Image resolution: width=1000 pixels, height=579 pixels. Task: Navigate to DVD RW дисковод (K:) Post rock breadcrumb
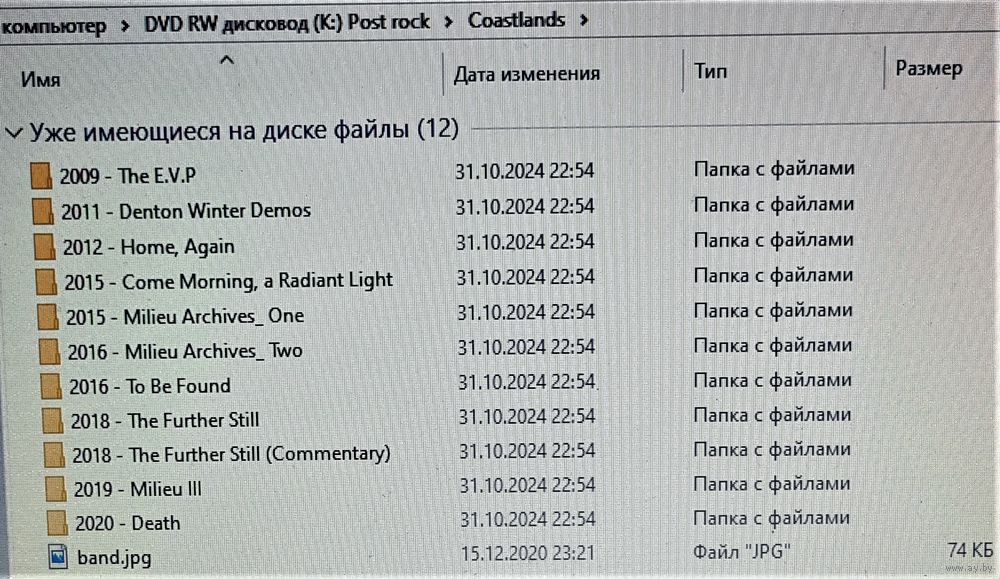pos(287,23)
